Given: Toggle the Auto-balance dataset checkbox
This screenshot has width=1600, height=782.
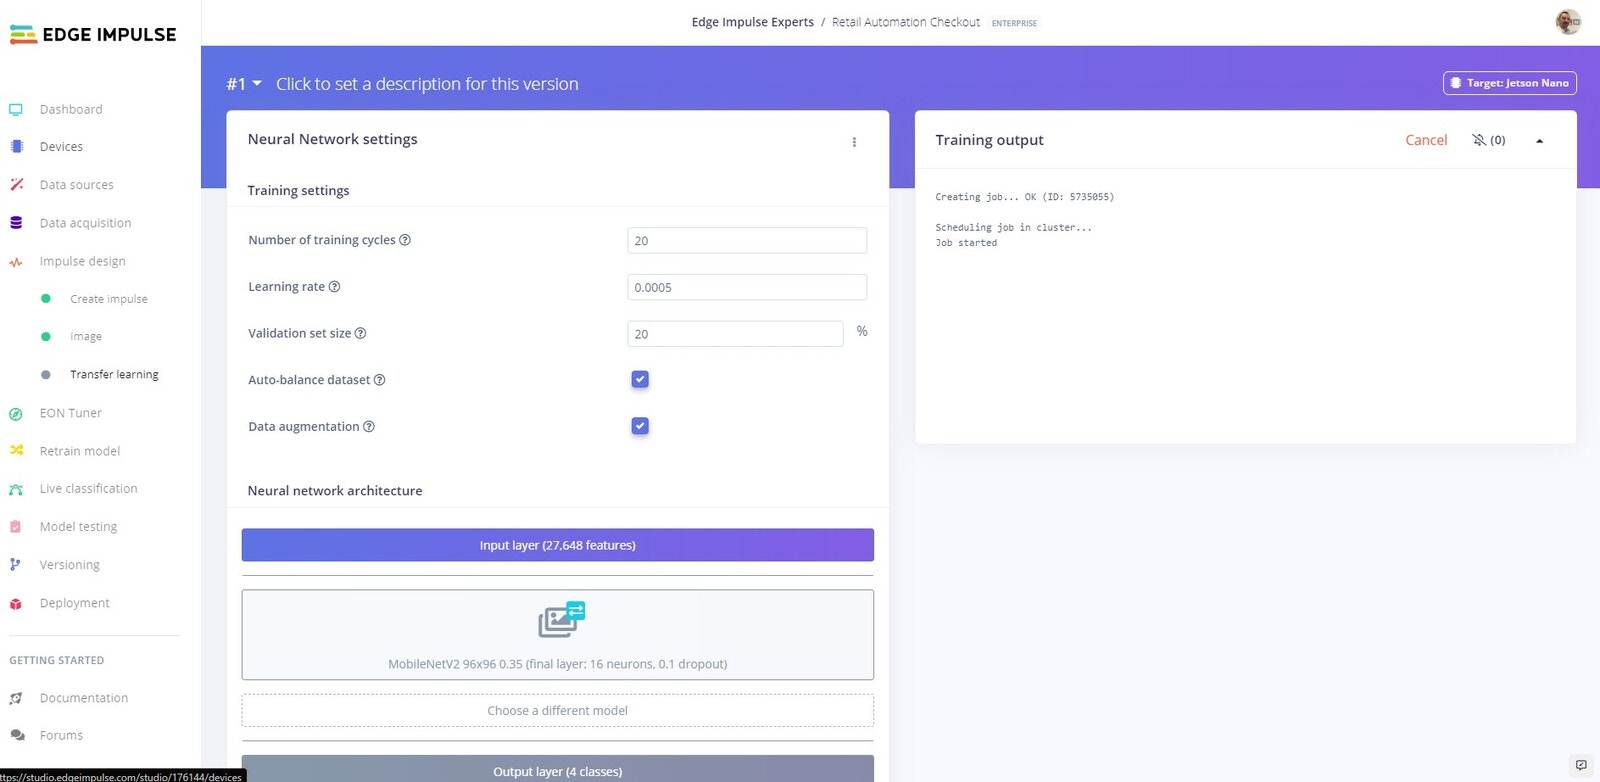Looking at the screenshot, I should click(640, 379).
